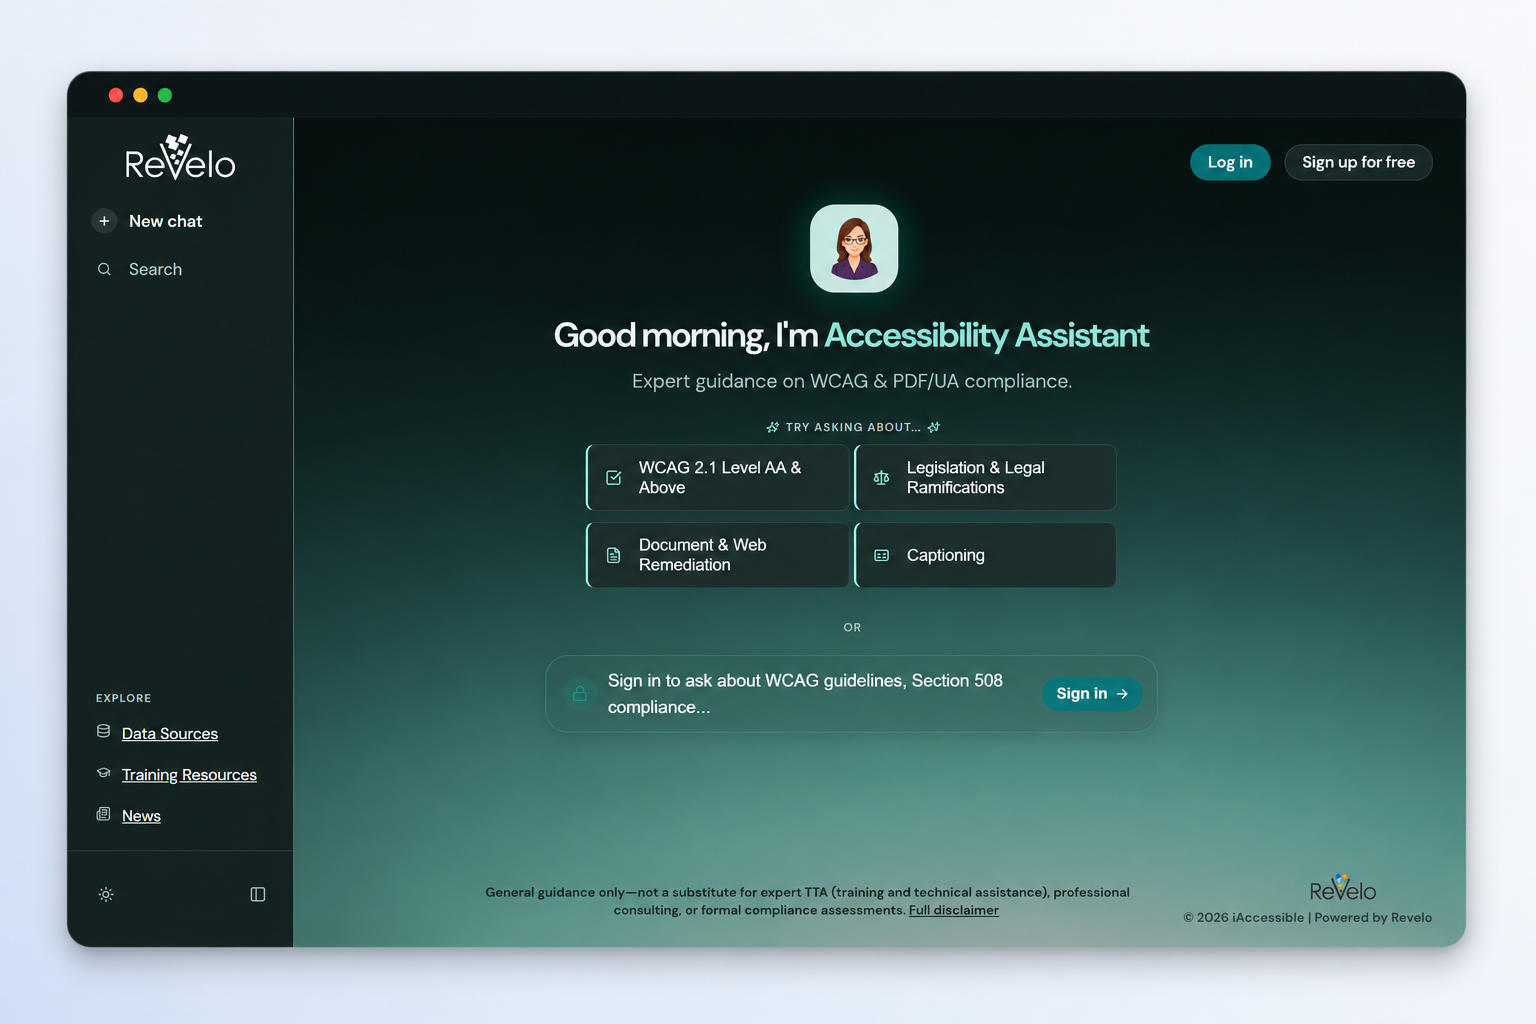The height and width of the screenshot is (1024, 1536).
Task: Click the "Accessibility Assistant" heading text
Action: tap(986, 335)
